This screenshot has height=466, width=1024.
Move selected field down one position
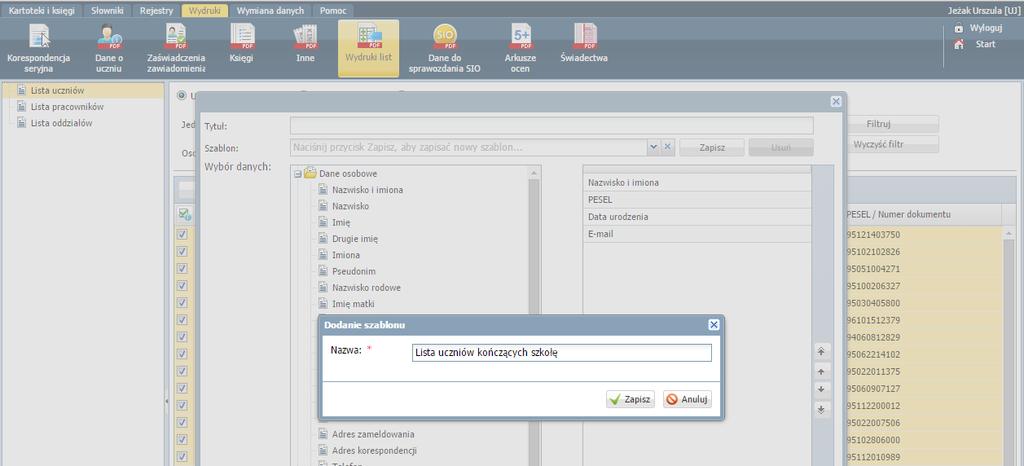pos(821,390)
